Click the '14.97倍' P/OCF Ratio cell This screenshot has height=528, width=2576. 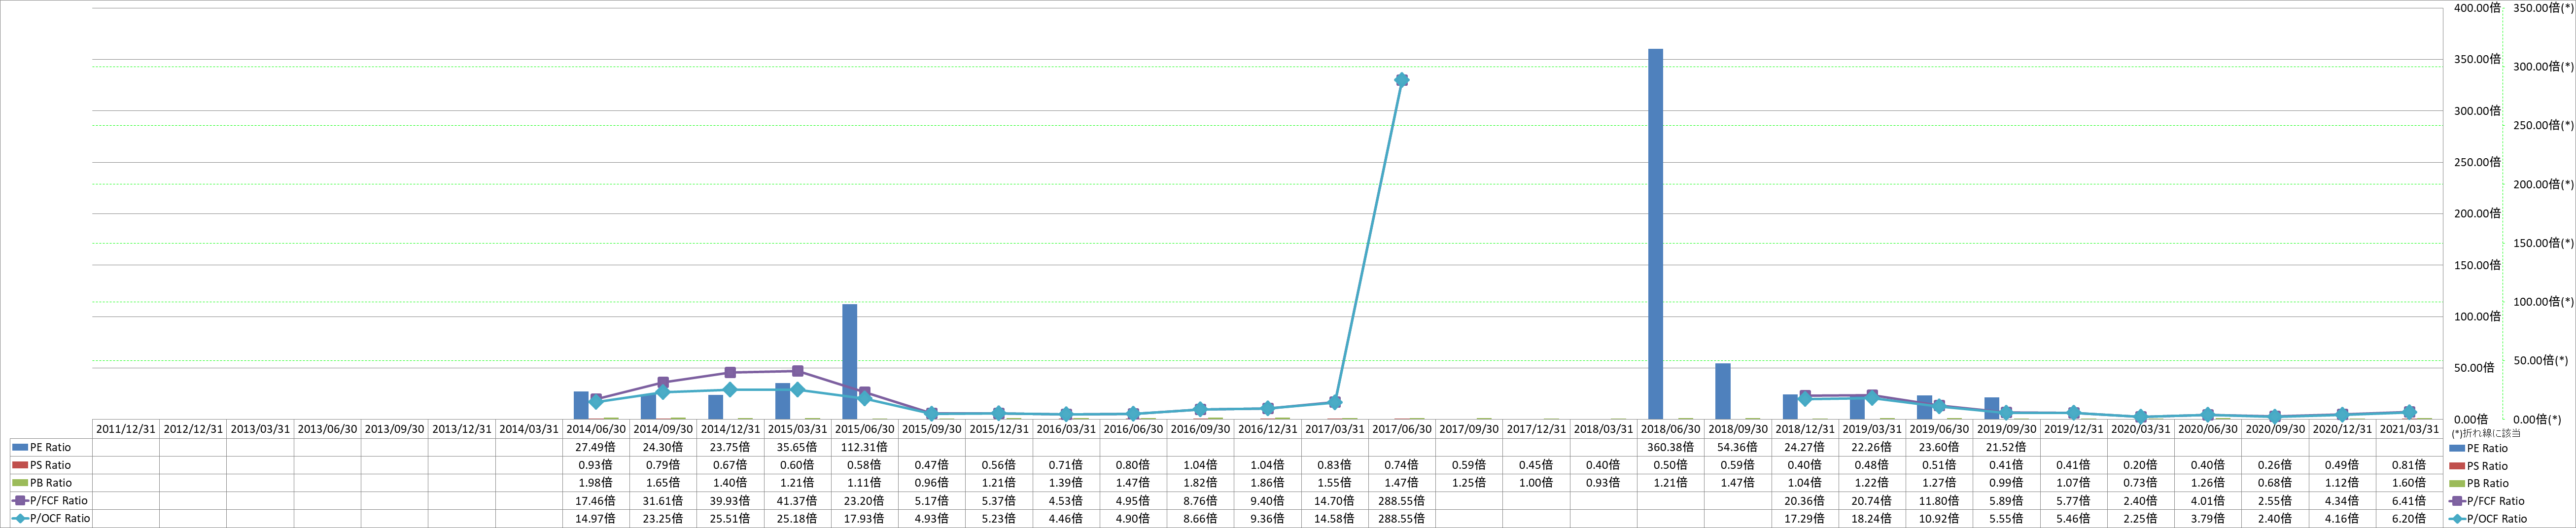pyautogui.click(x=596, y=519)
